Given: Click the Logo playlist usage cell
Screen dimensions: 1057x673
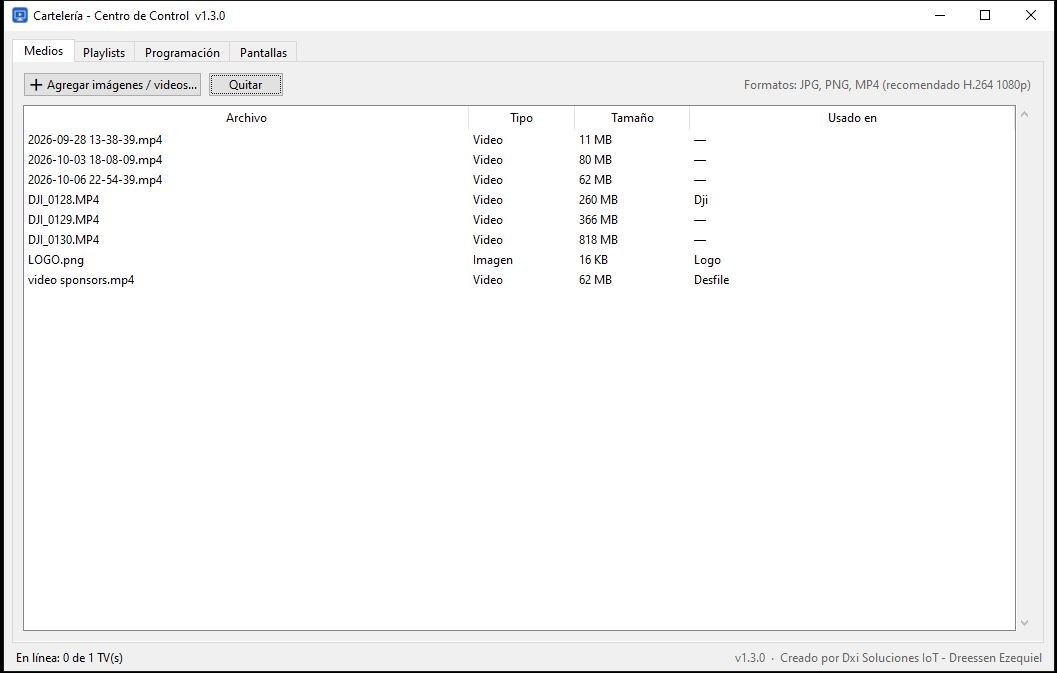Looking at the screenshot, I should [707, 260].
